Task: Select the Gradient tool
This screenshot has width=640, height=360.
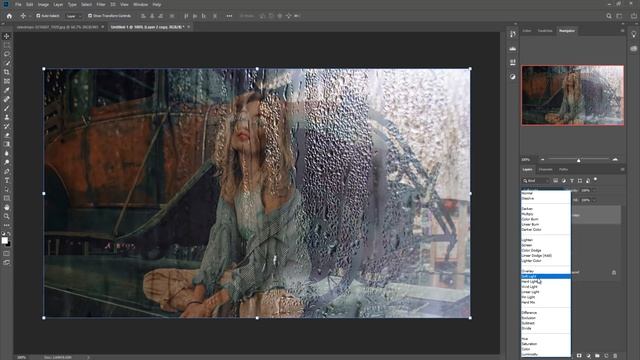Action: [7, 144]
